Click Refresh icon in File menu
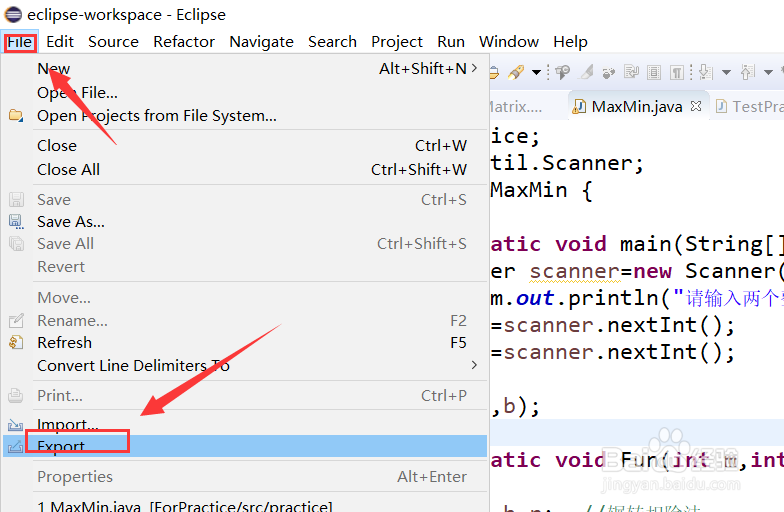The width and height of the screenshot is (784, 512). pyautogui.click(x=15, y=342)
